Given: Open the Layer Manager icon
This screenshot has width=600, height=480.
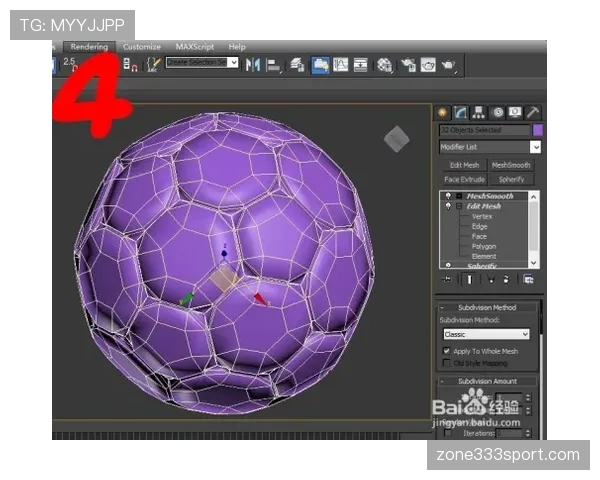Looking at the screenshot, I should pos(297,64).
